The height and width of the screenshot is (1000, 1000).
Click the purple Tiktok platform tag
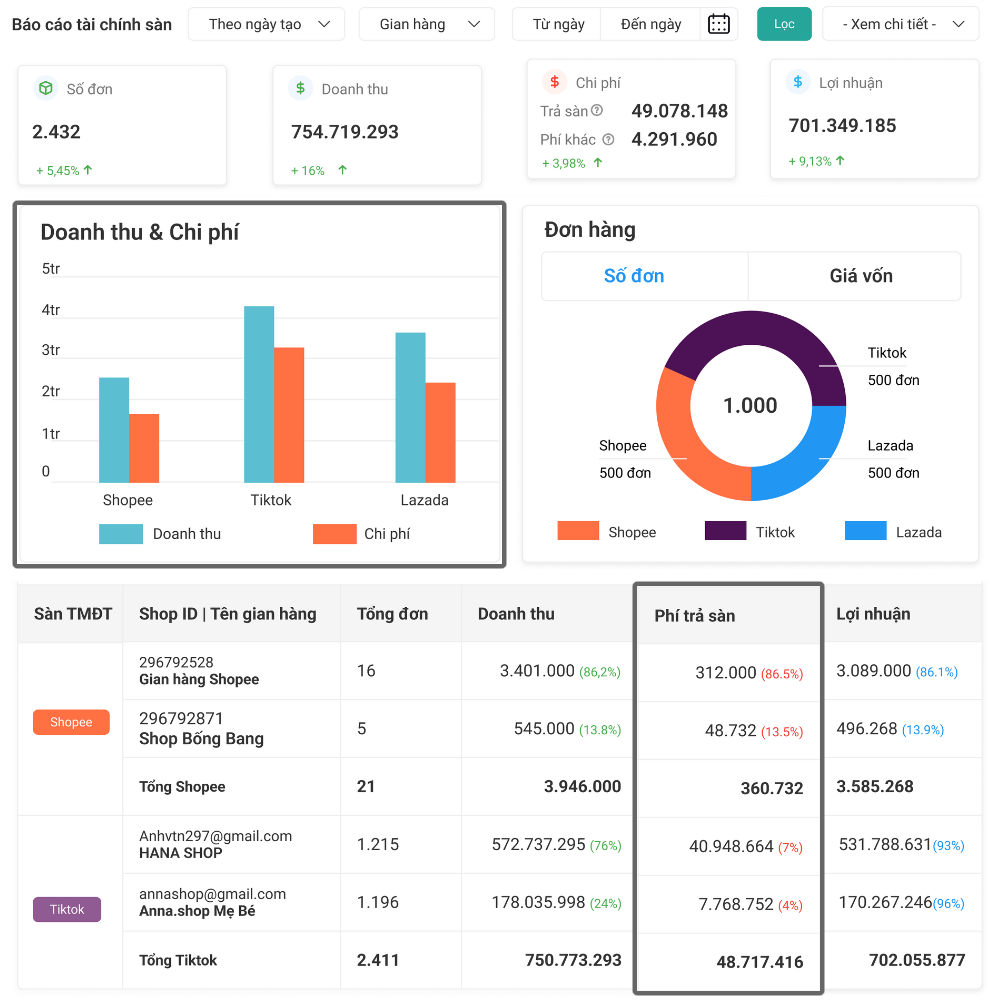pyautogui.click(x=67, y=910)
